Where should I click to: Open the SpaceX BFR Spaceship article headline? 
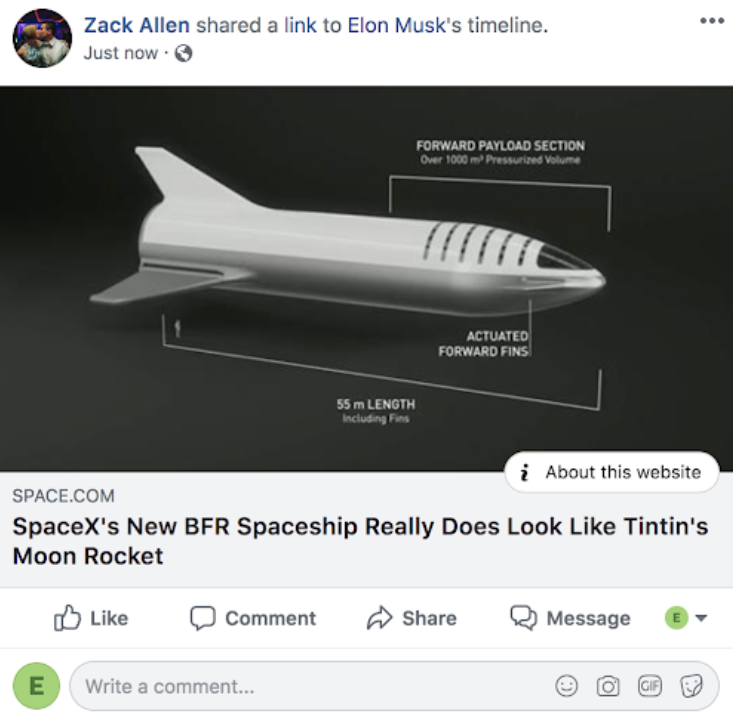[x=360, y=541]
